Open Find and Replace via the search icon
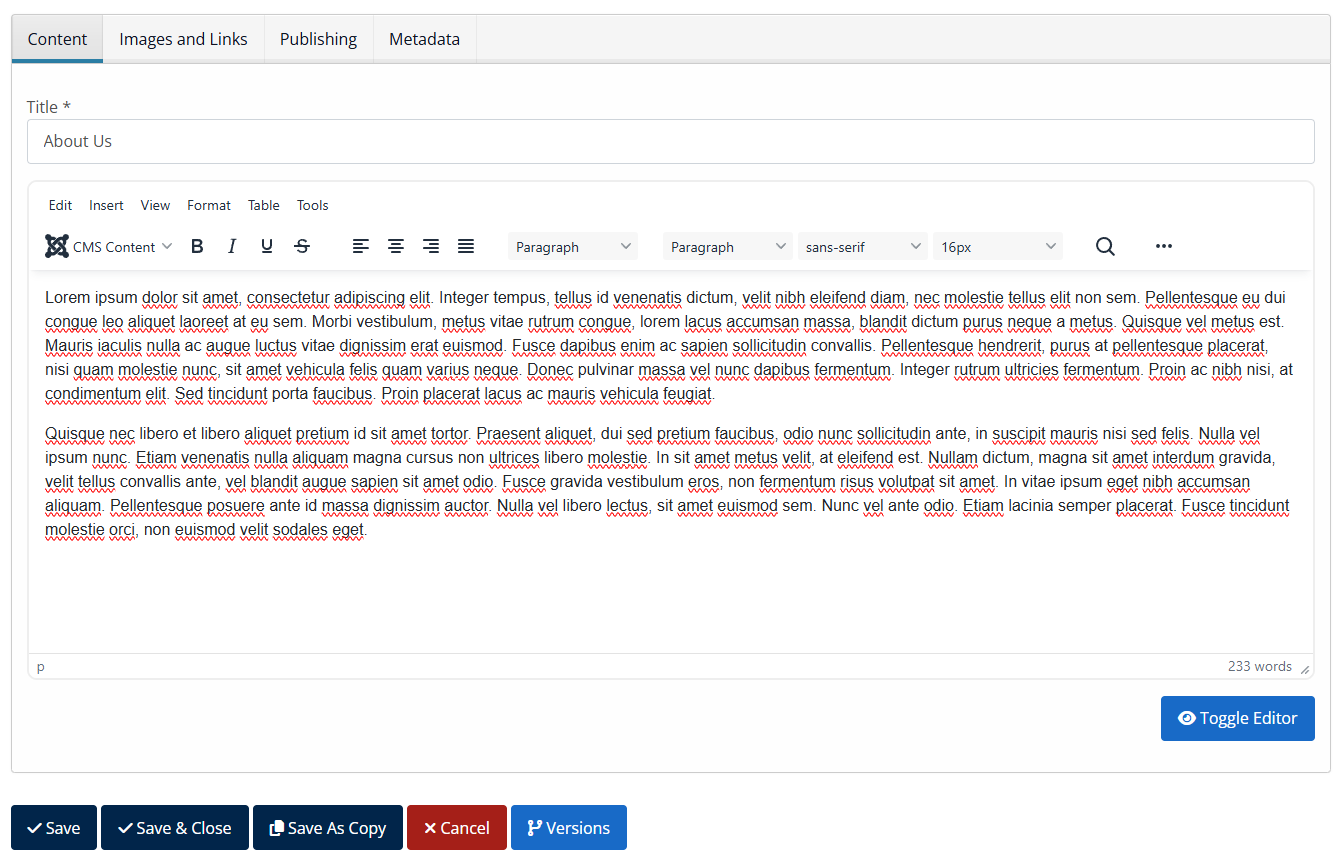 click(1104, 246)
